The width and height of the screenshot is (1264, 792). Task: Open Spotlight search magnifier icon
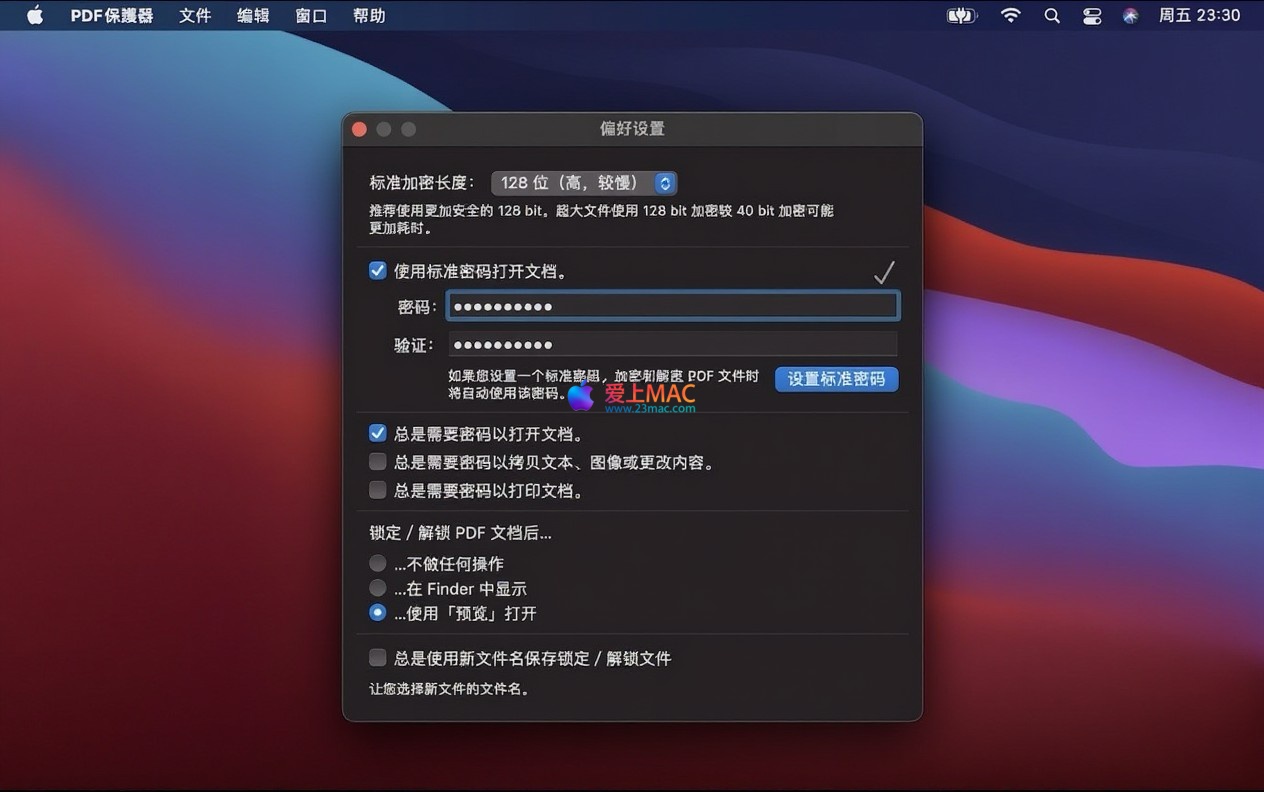tap(1052, 15)
